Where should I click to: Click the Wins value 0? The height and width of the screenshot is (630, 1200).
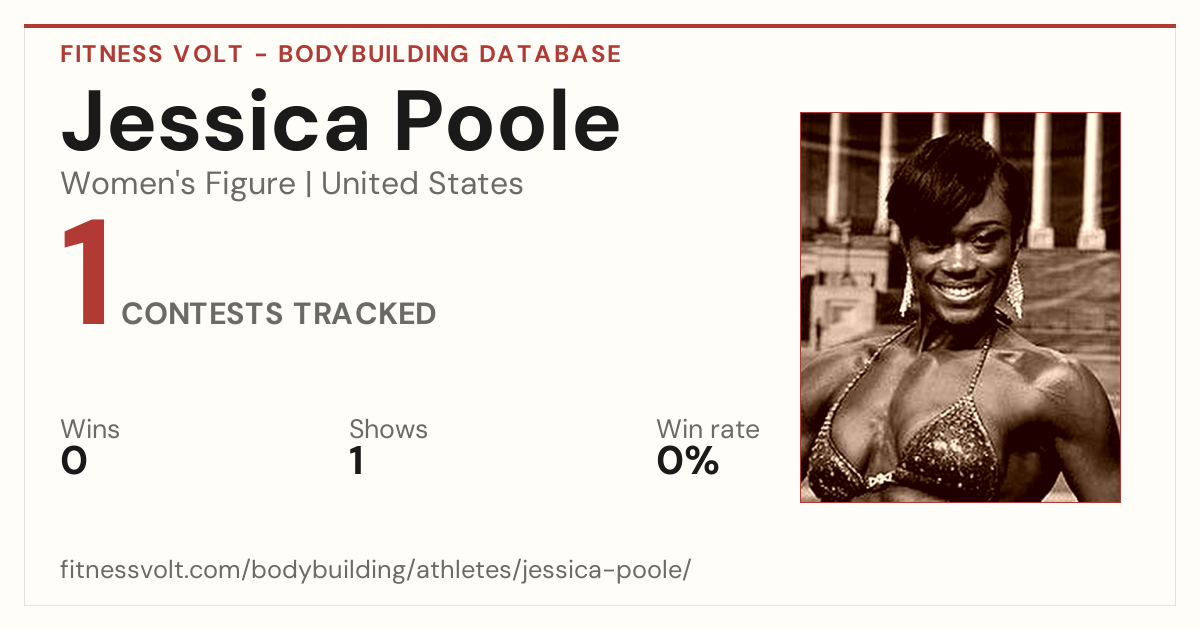point(74,461)
